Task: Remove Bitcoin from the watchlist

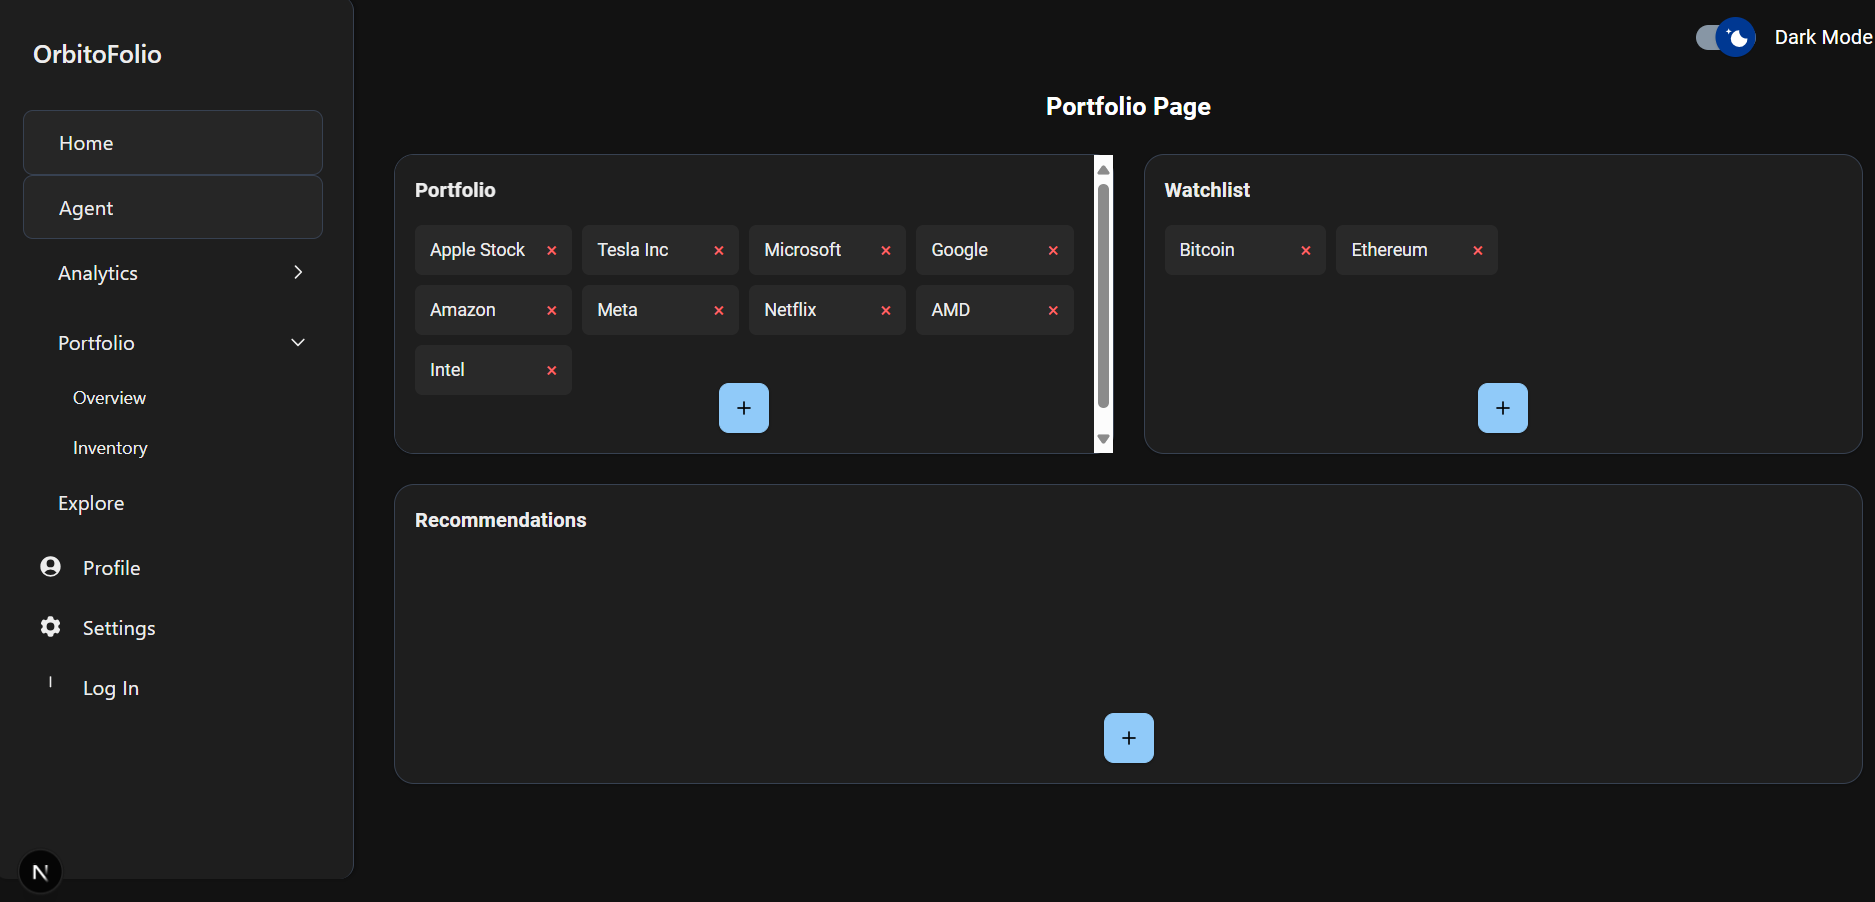Action: click(x=1305, y=251)
